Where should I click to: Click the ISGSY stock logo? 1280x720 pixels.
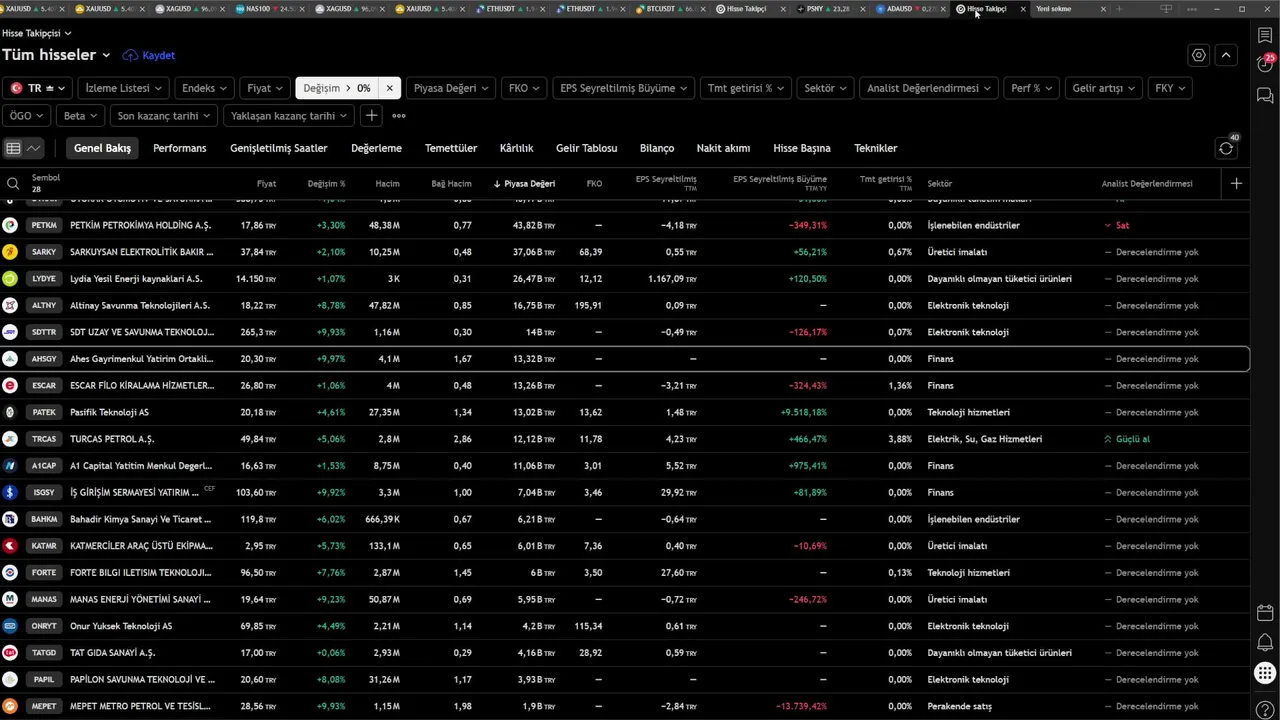click(x=10, y=492)
